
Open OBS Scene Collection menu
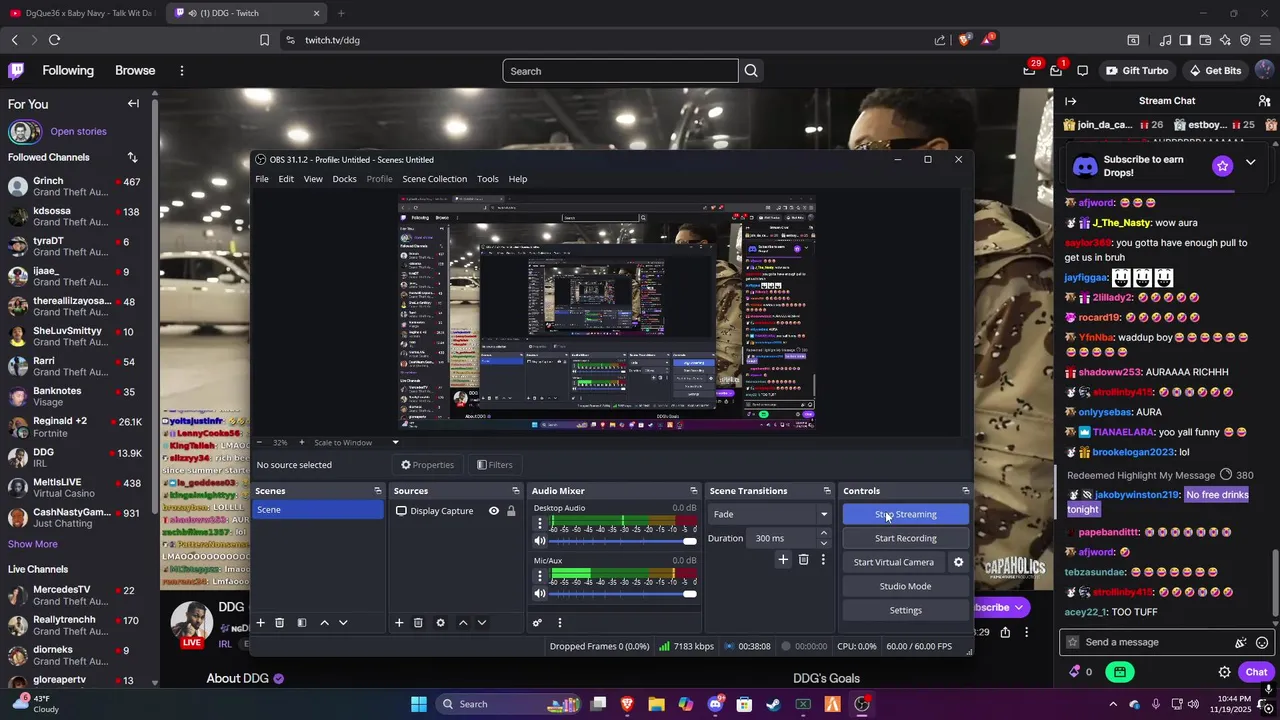pos(434,179)
